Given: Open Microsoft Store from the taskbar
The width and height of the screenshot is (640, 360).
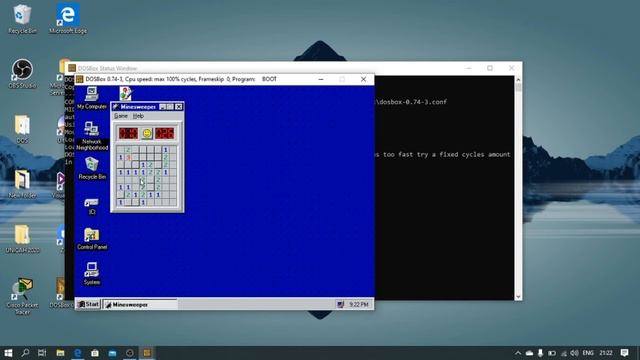Looking at the screenshot, I should tap(95, 353).
